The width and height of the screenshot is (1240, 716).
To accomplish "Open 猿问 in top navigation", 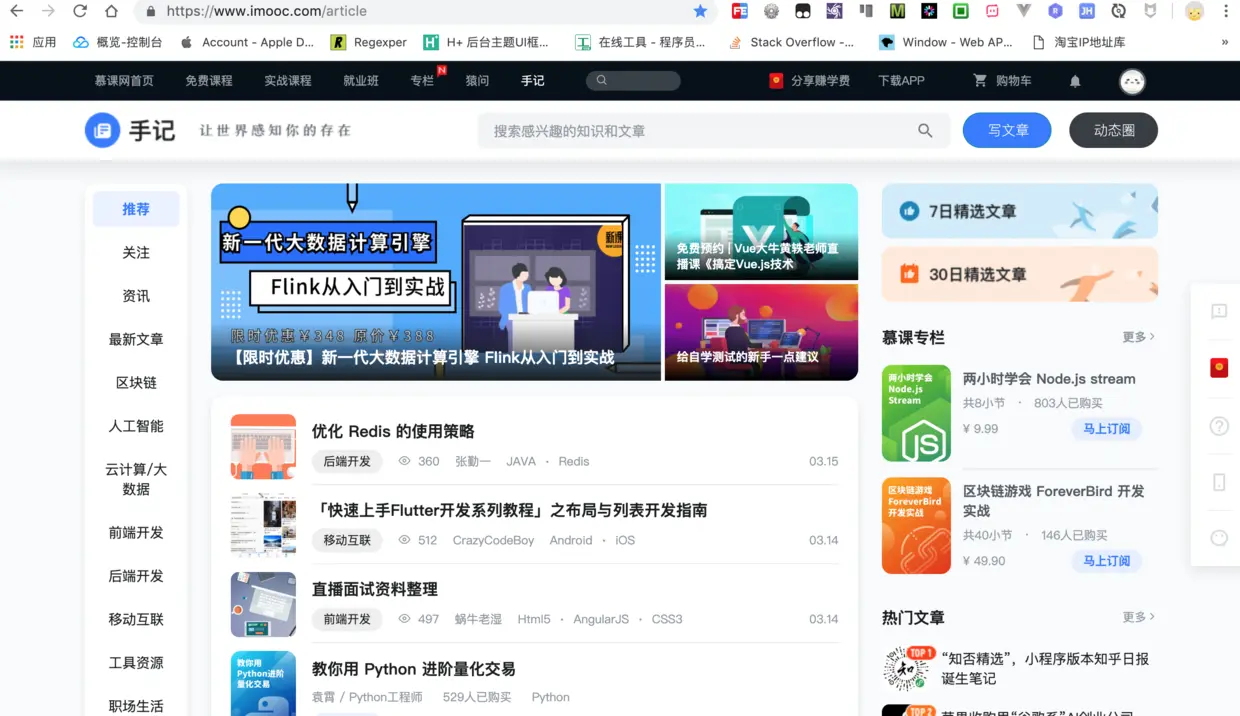I will pos(477,81).
